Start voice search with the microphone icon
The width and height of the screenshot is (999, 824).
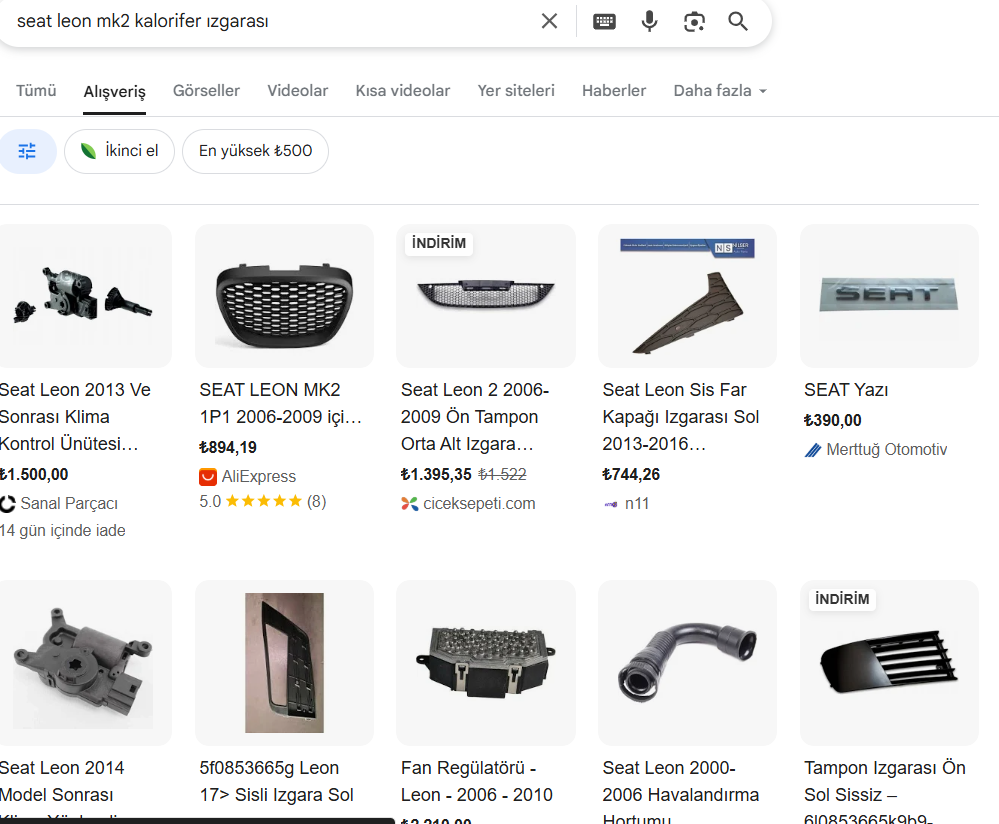(649, 21)
